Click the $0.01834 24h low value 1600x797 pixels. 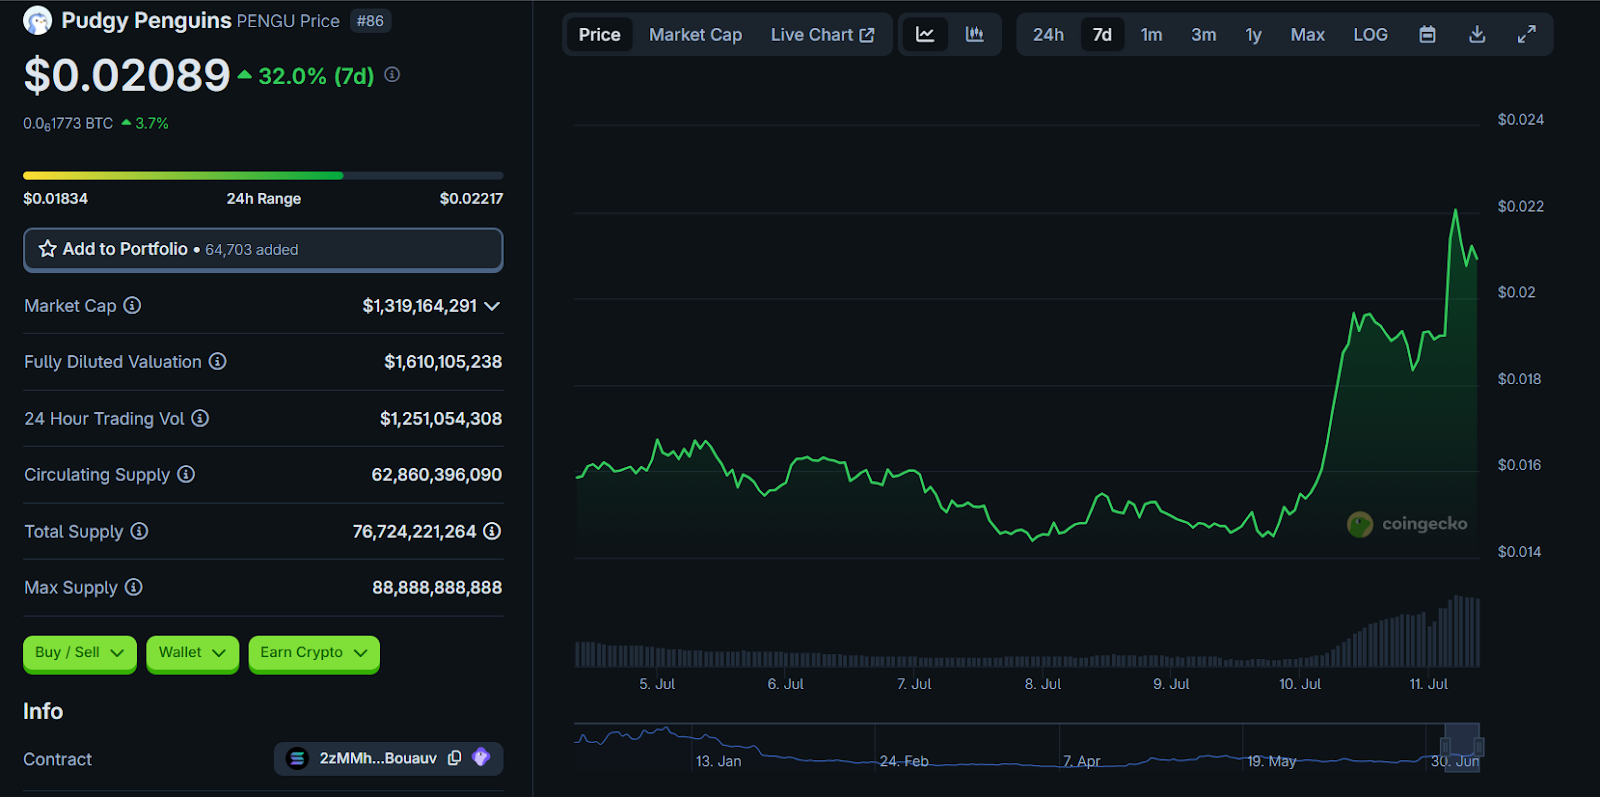tap(56, 199)
